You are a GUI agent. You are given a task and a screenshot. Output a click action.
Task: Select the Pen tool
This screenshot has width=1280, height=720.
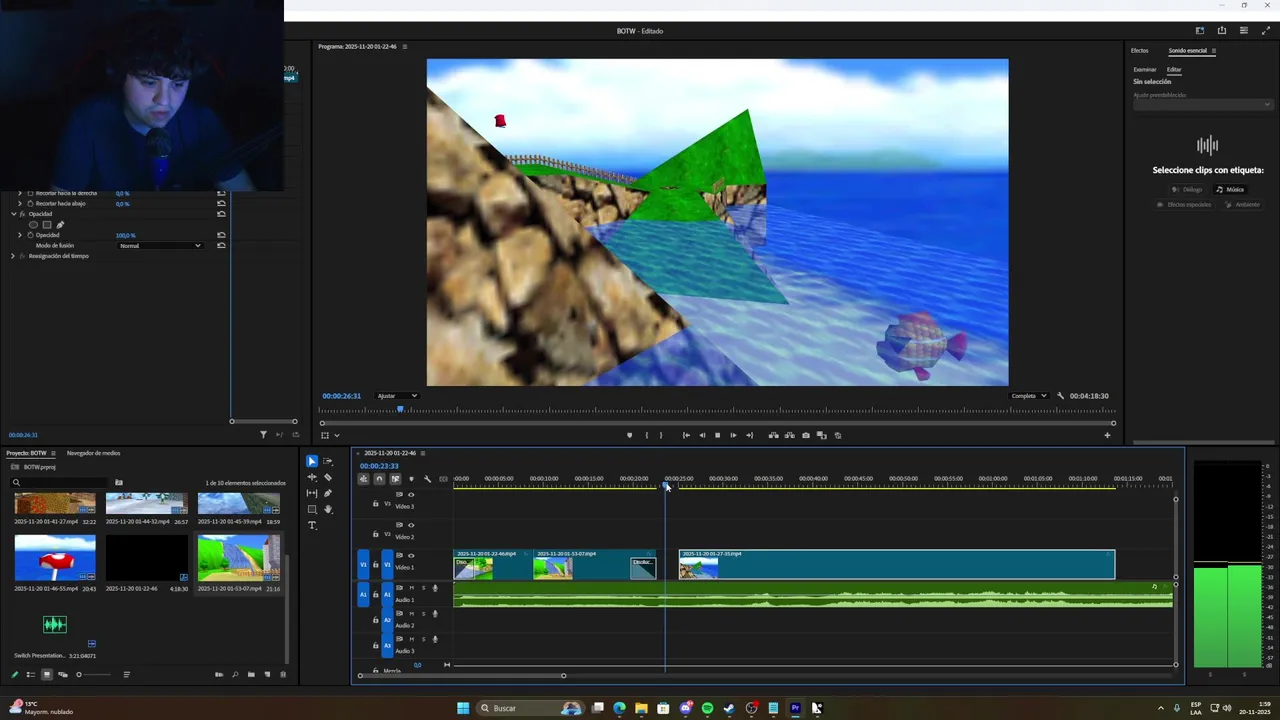point(328,493)
